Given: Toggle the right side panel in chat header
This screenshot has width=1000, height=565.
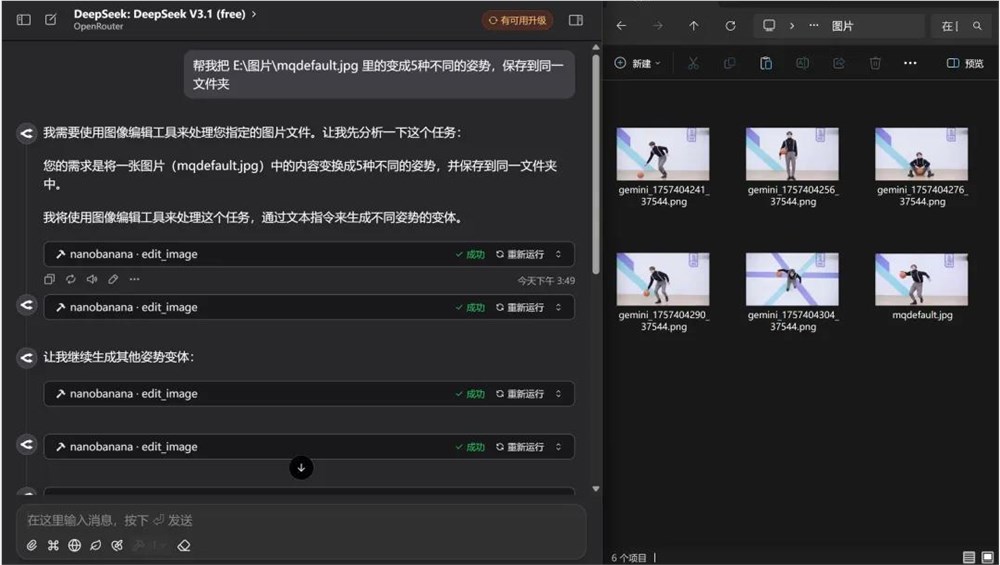Looking at the screenshot, I should tap(576, 20).
